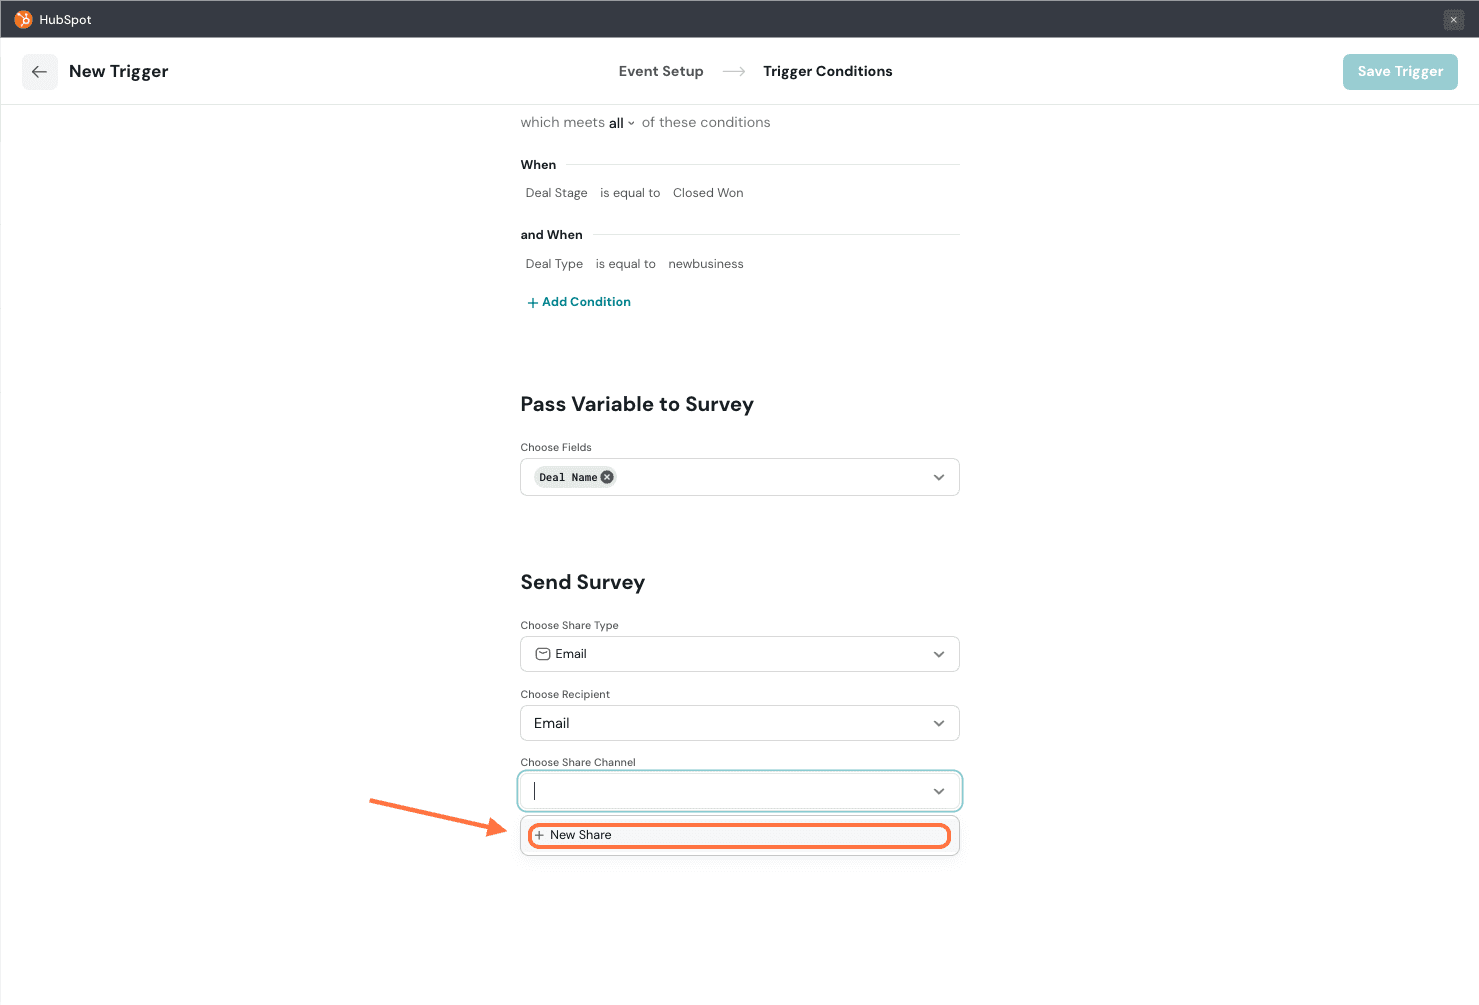Click the Add Condition link
The image size is (1479, 1005).
pos(586,302)
